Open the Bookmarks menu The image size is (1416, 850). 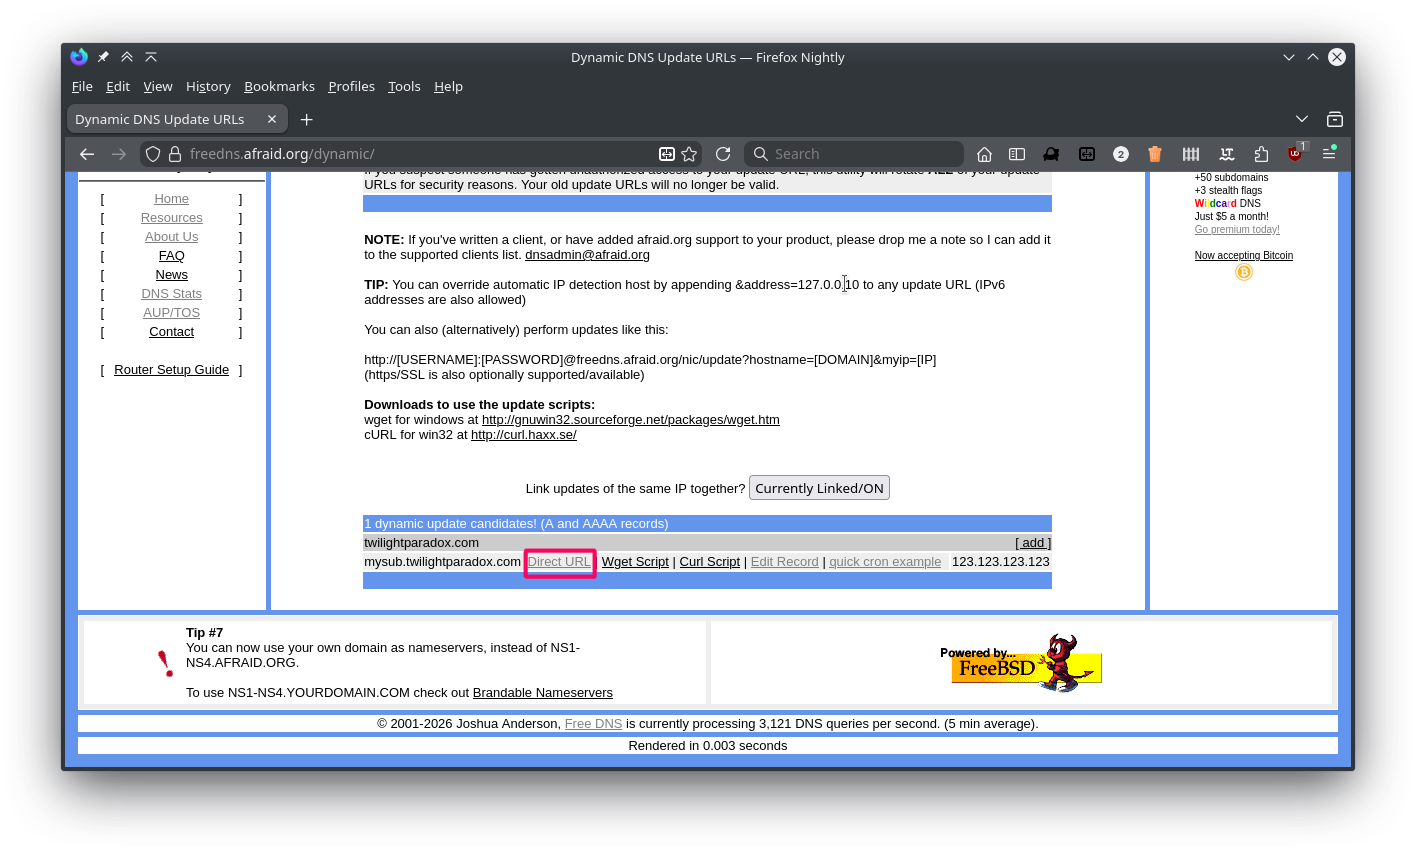(x=279, y=86)
